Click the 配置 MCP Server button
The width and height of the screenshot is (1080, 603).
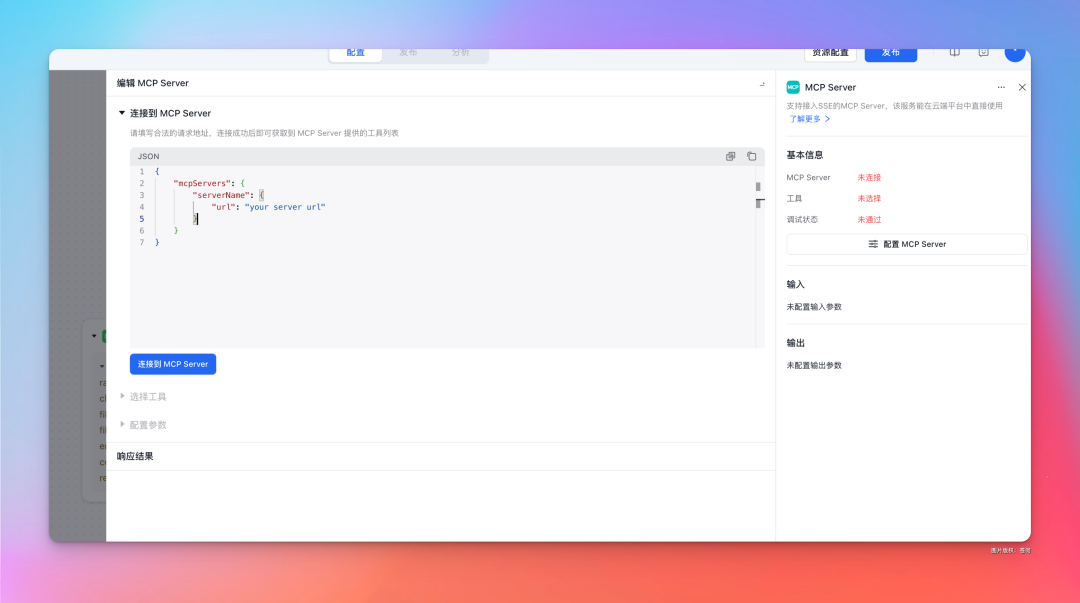click(x=906, y=244)
